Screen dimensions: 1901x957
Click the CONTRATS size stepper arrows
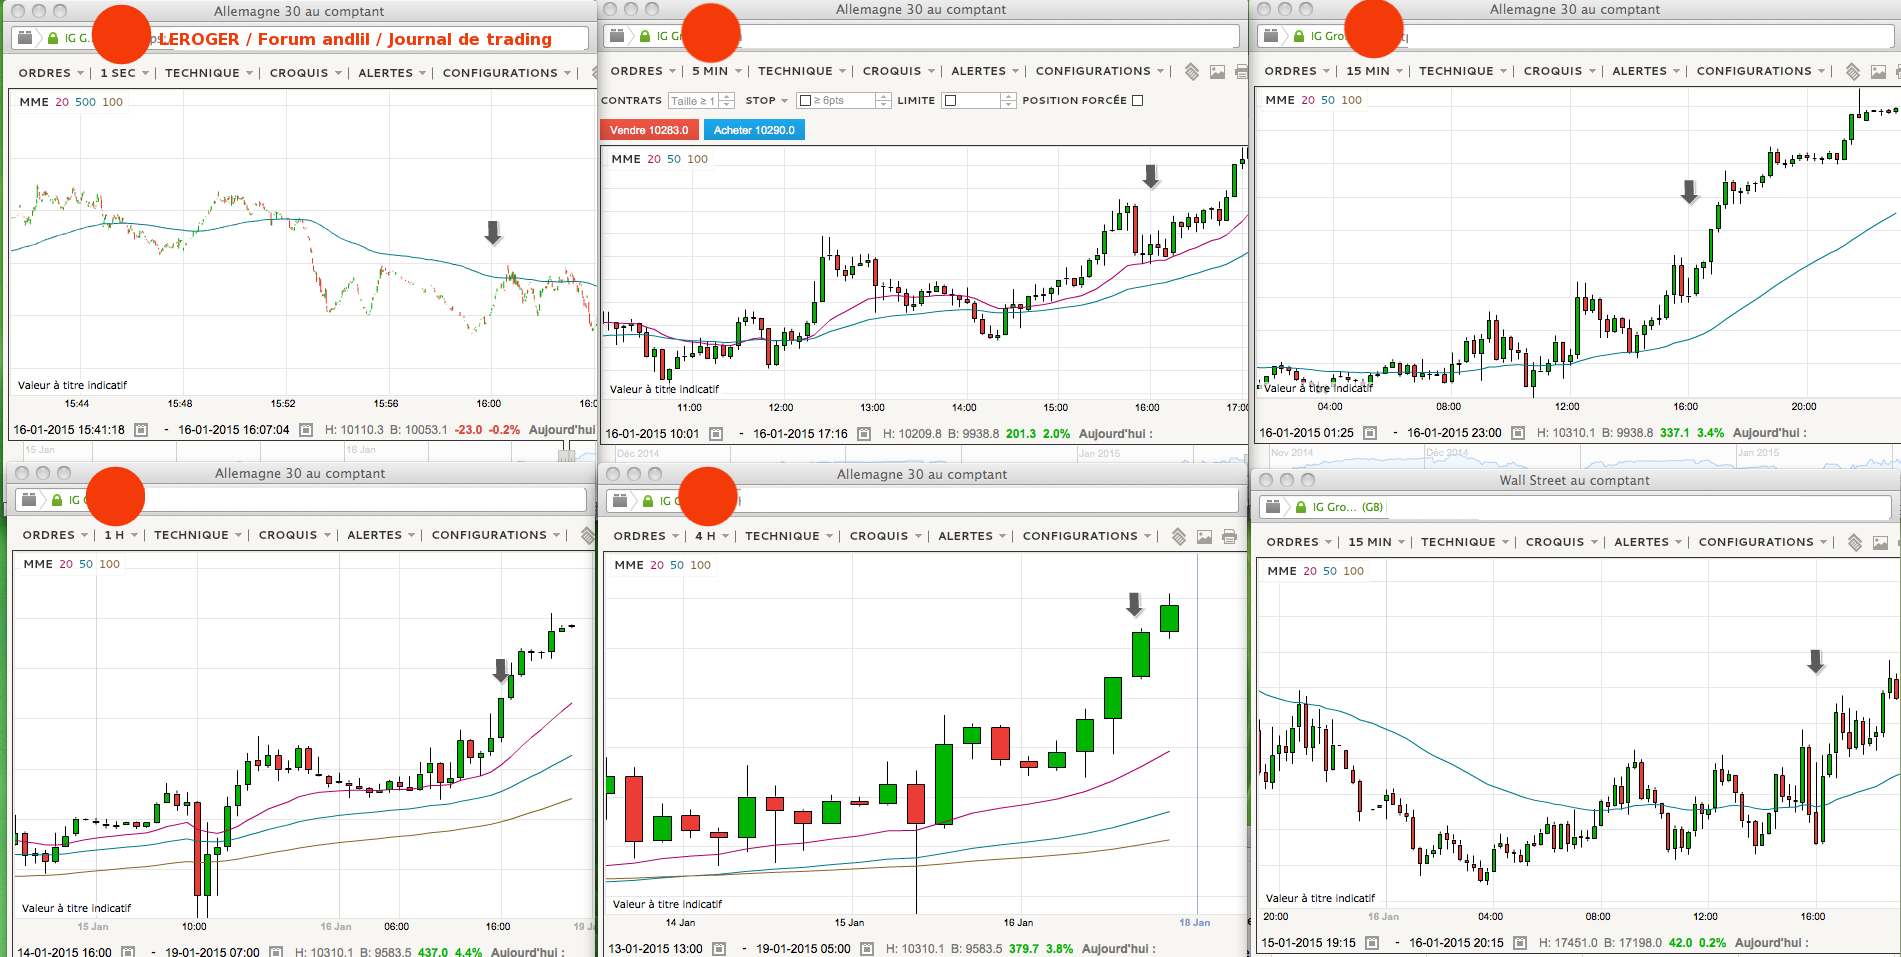click(x=727, y=101)
